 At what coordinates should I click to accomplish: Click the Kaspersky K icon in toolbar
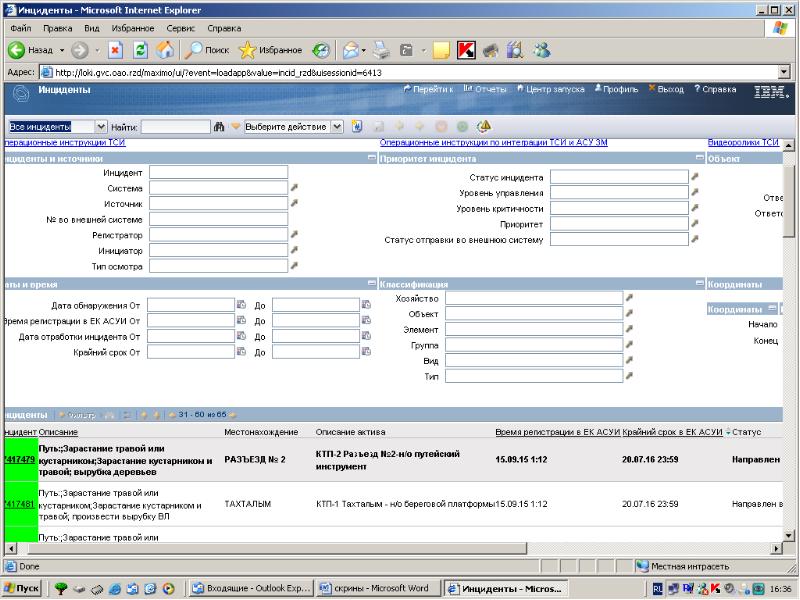pos(466,50)
